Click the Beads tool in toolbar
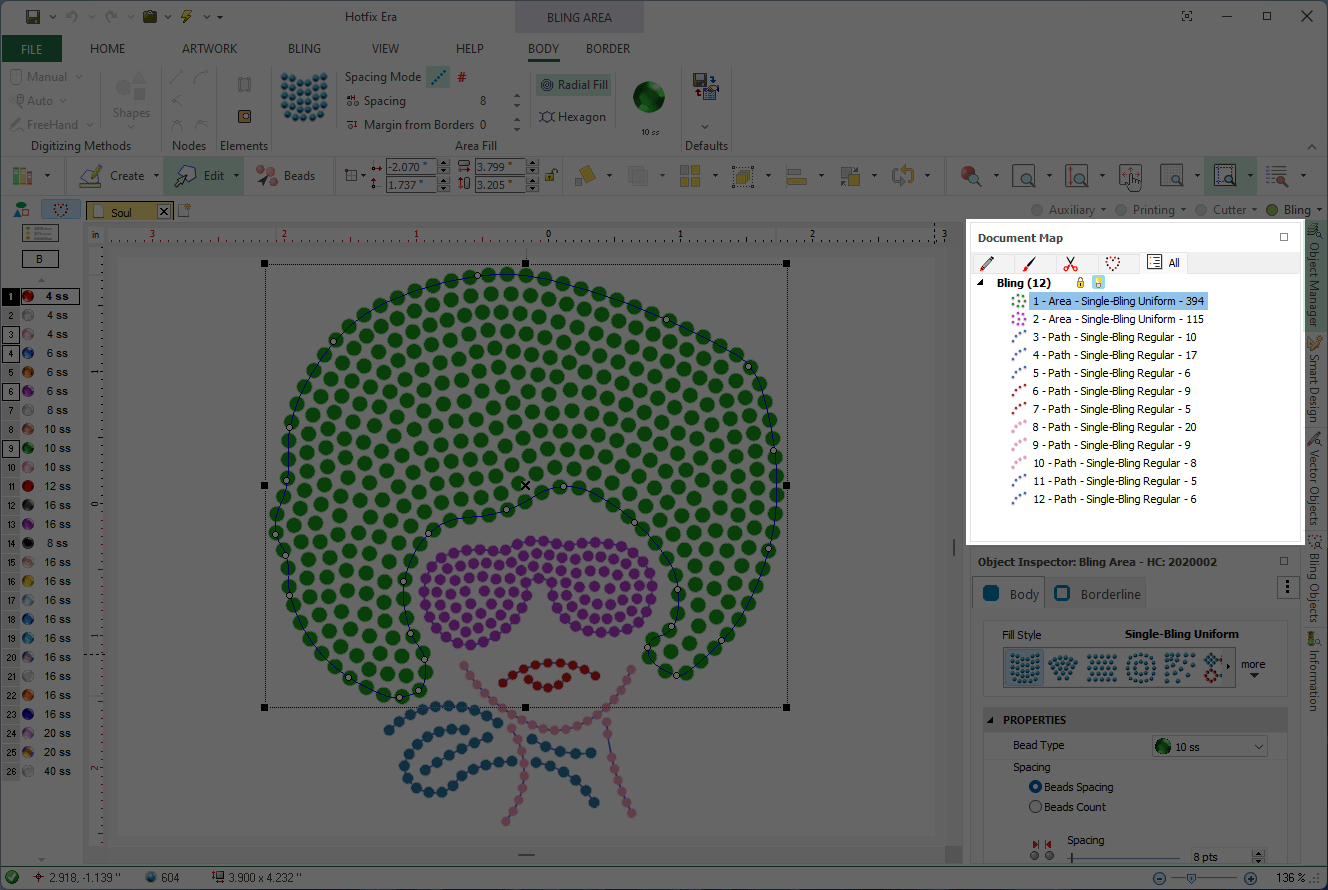This screenshot has width=1328, height=890. pos(286,176)
